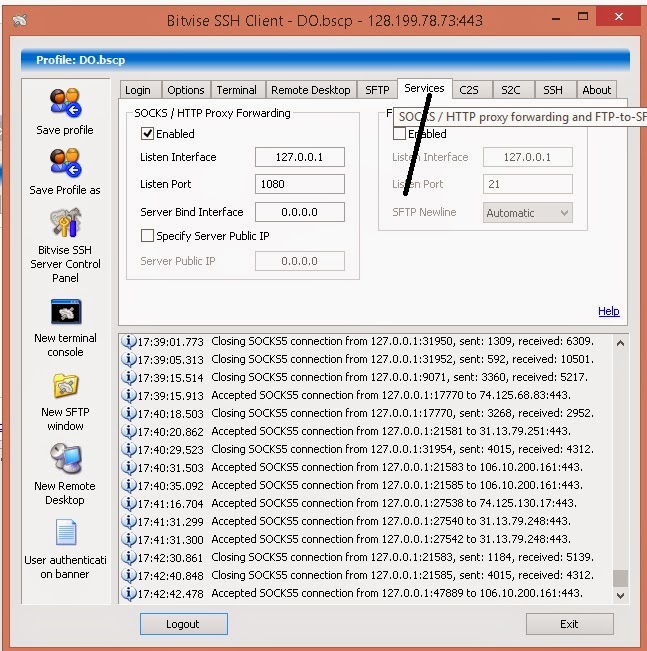Maximize the Bitvise SSH Client window

click(x=583, y=17)
